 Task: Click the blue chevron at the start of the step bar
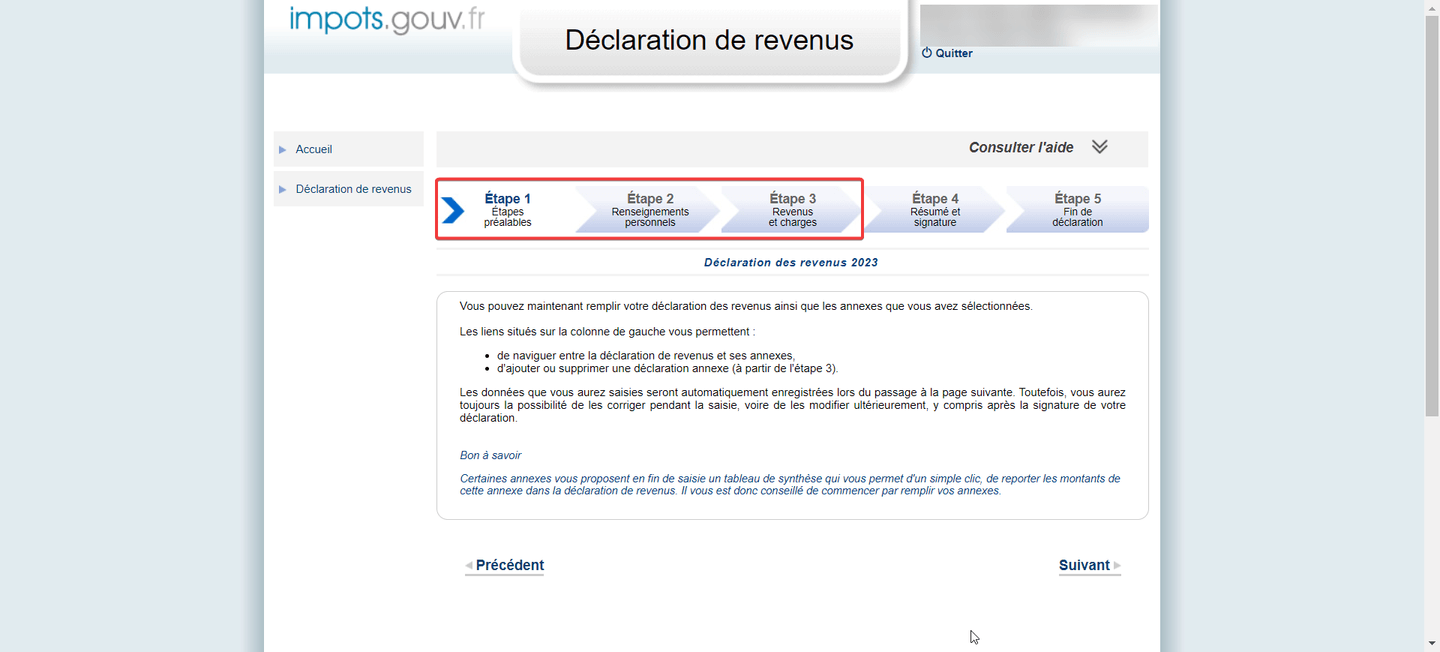point(455,209)
